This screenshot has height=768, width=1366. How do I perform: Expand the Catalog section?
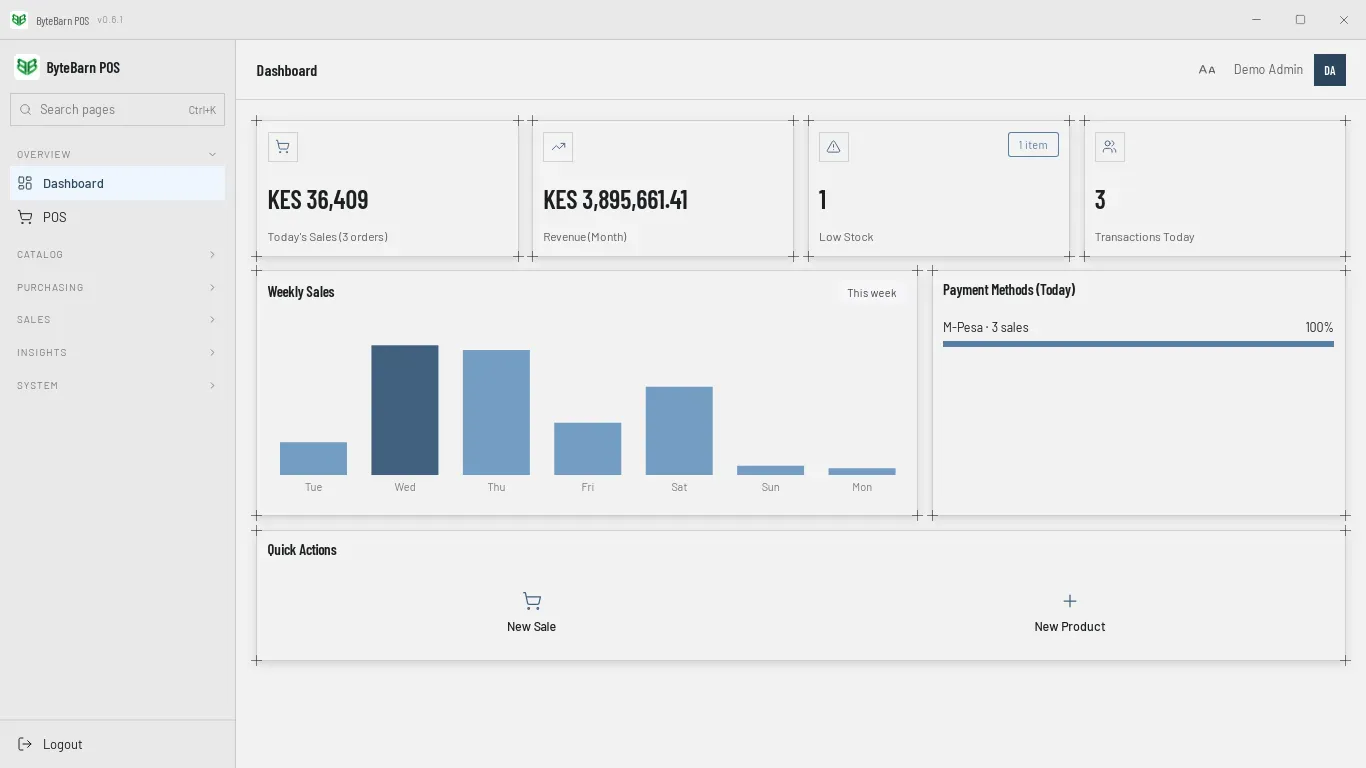[117, 255]
